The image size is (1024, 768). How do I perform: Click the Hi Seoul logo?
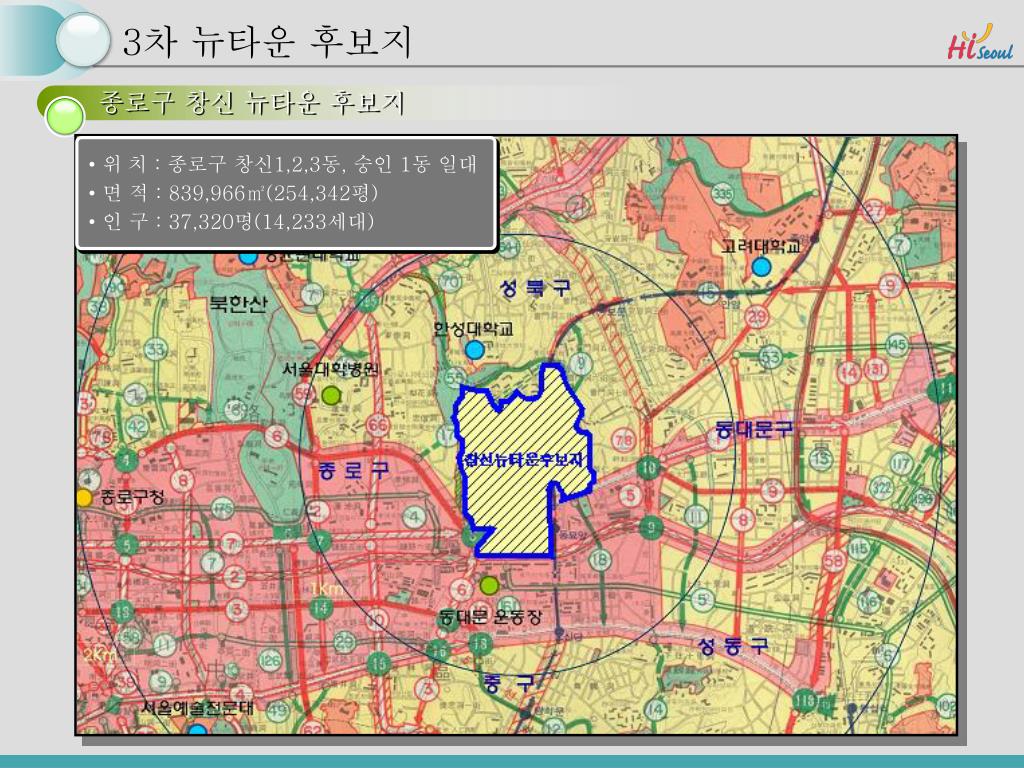click(980, 42)
